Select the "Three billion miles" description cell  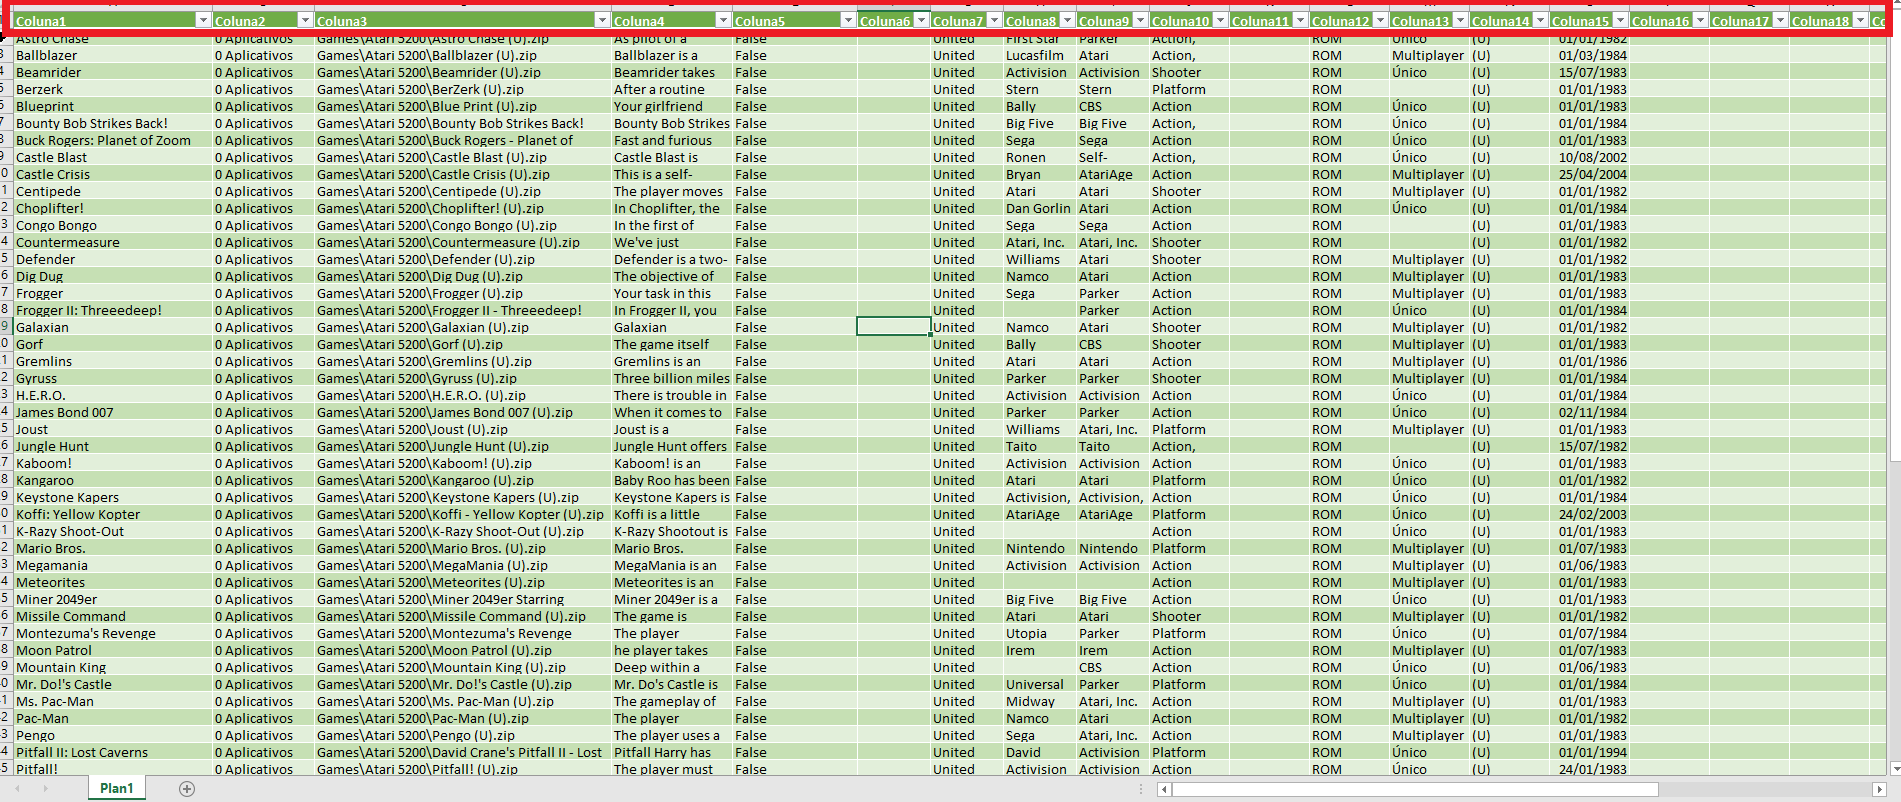(x=672, y=378)
